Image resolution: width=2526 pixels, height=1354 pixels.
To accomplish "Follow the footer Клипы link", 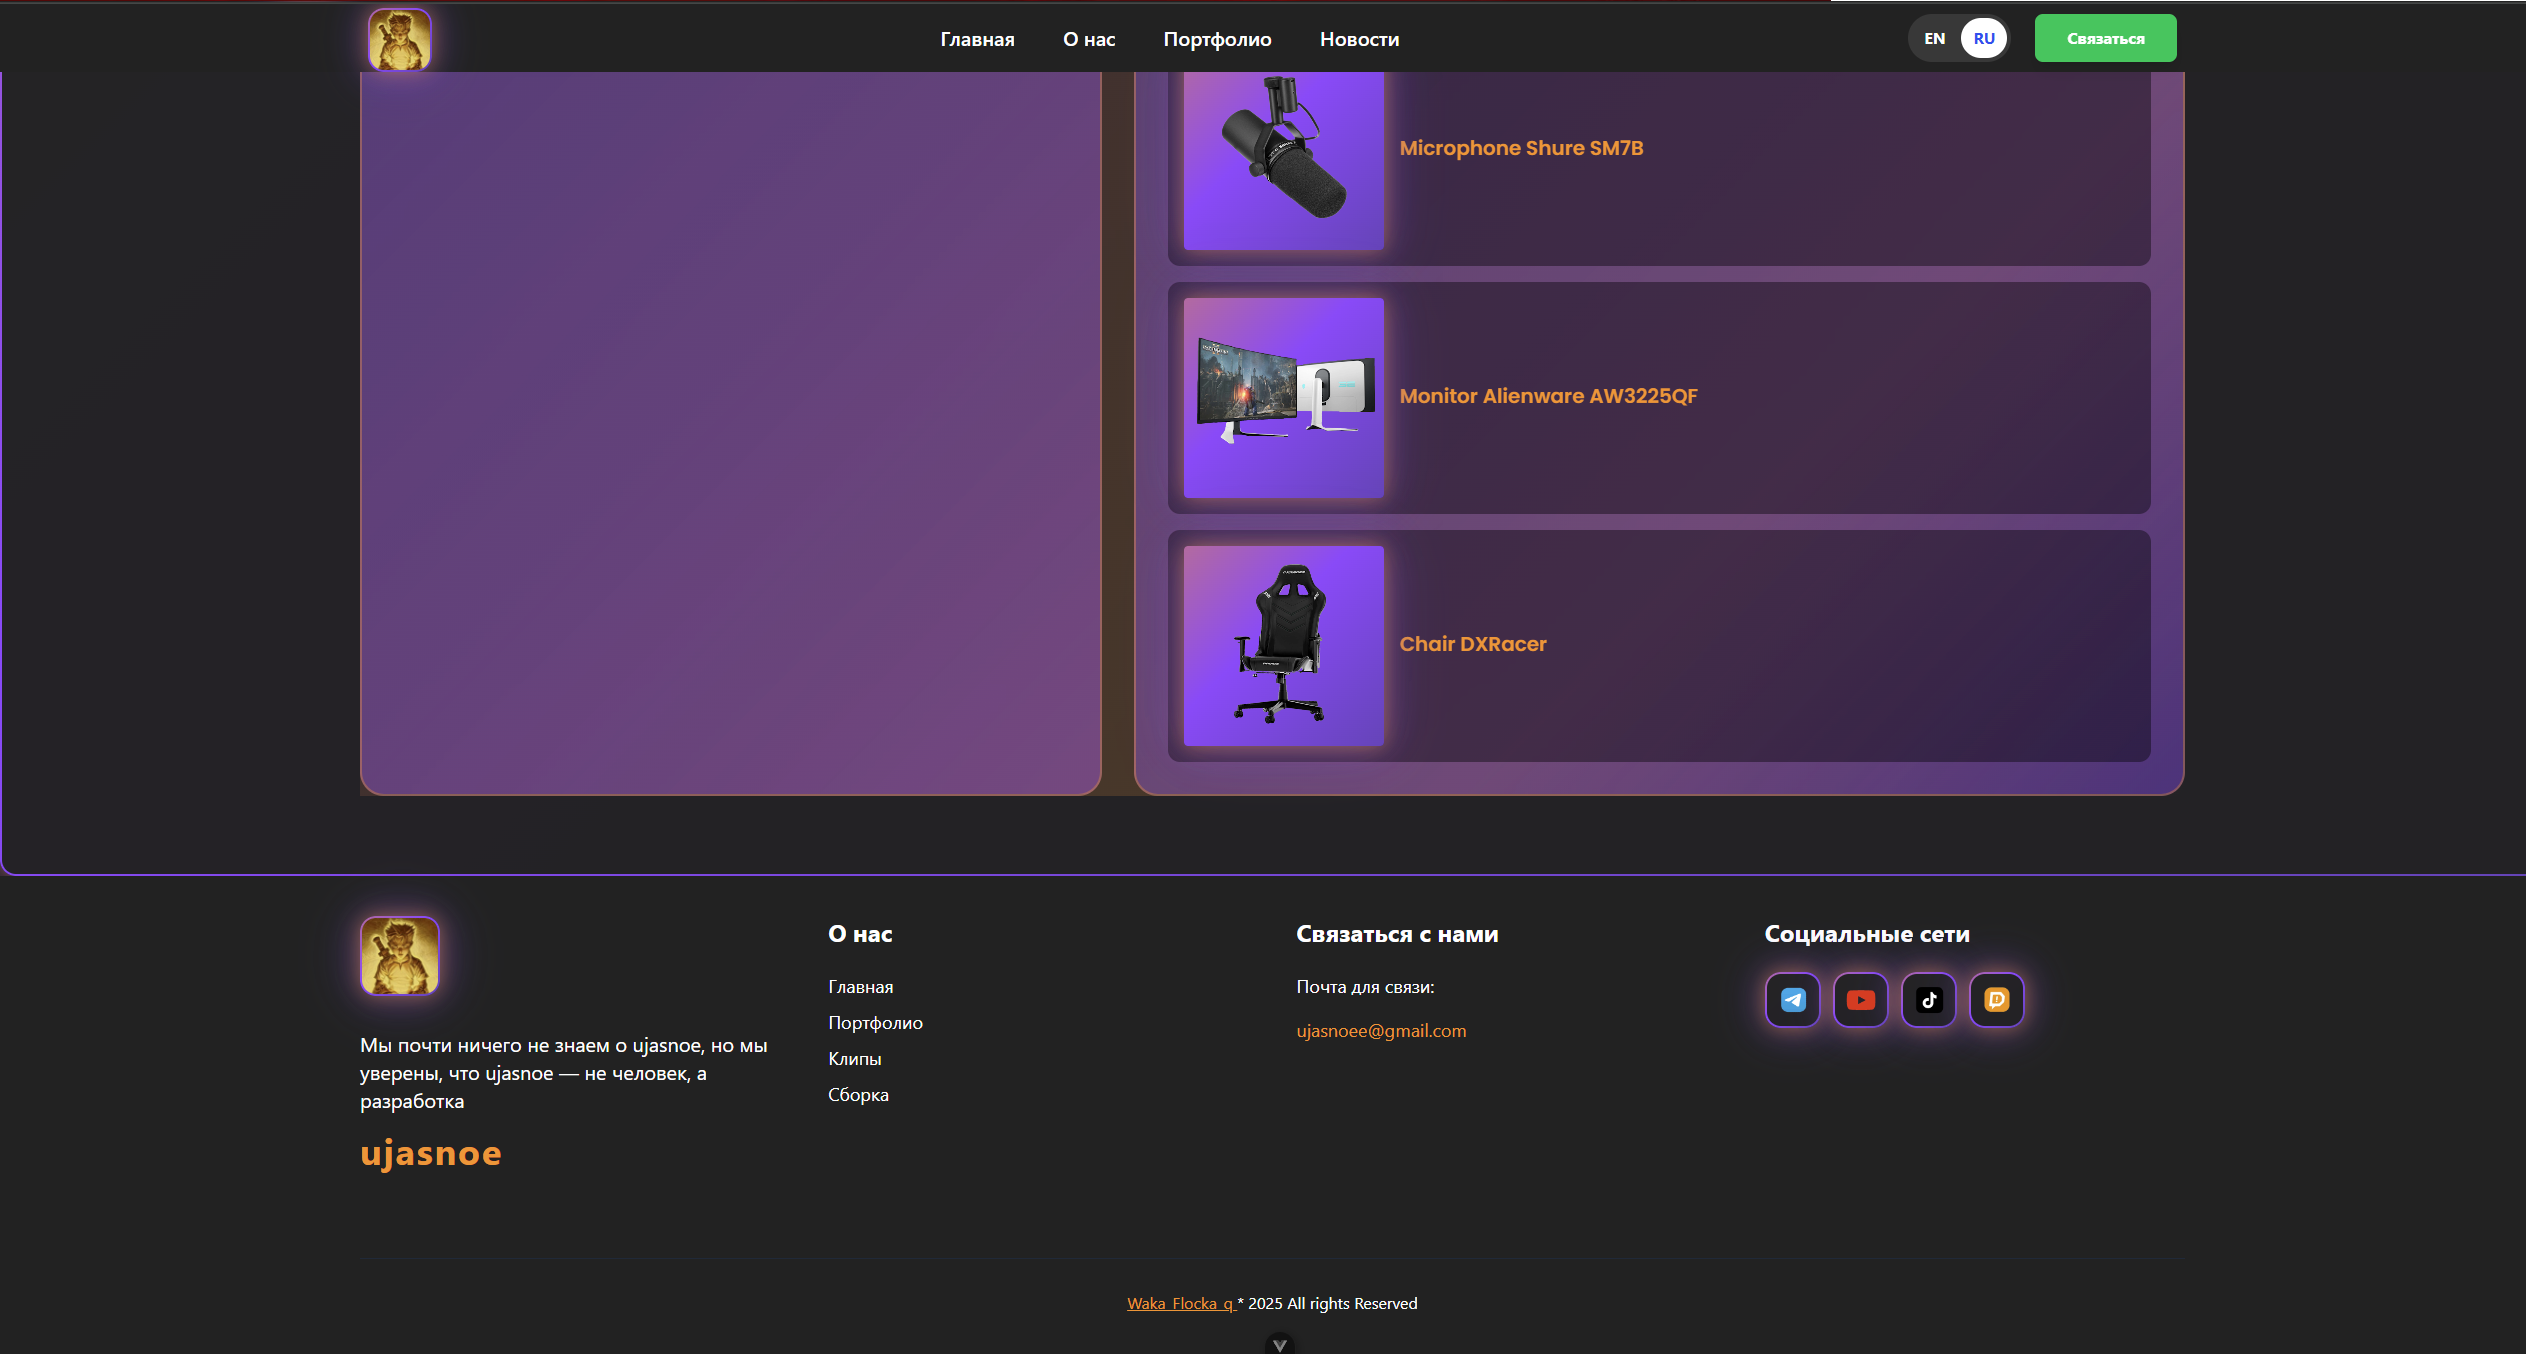I will 854,1058.
